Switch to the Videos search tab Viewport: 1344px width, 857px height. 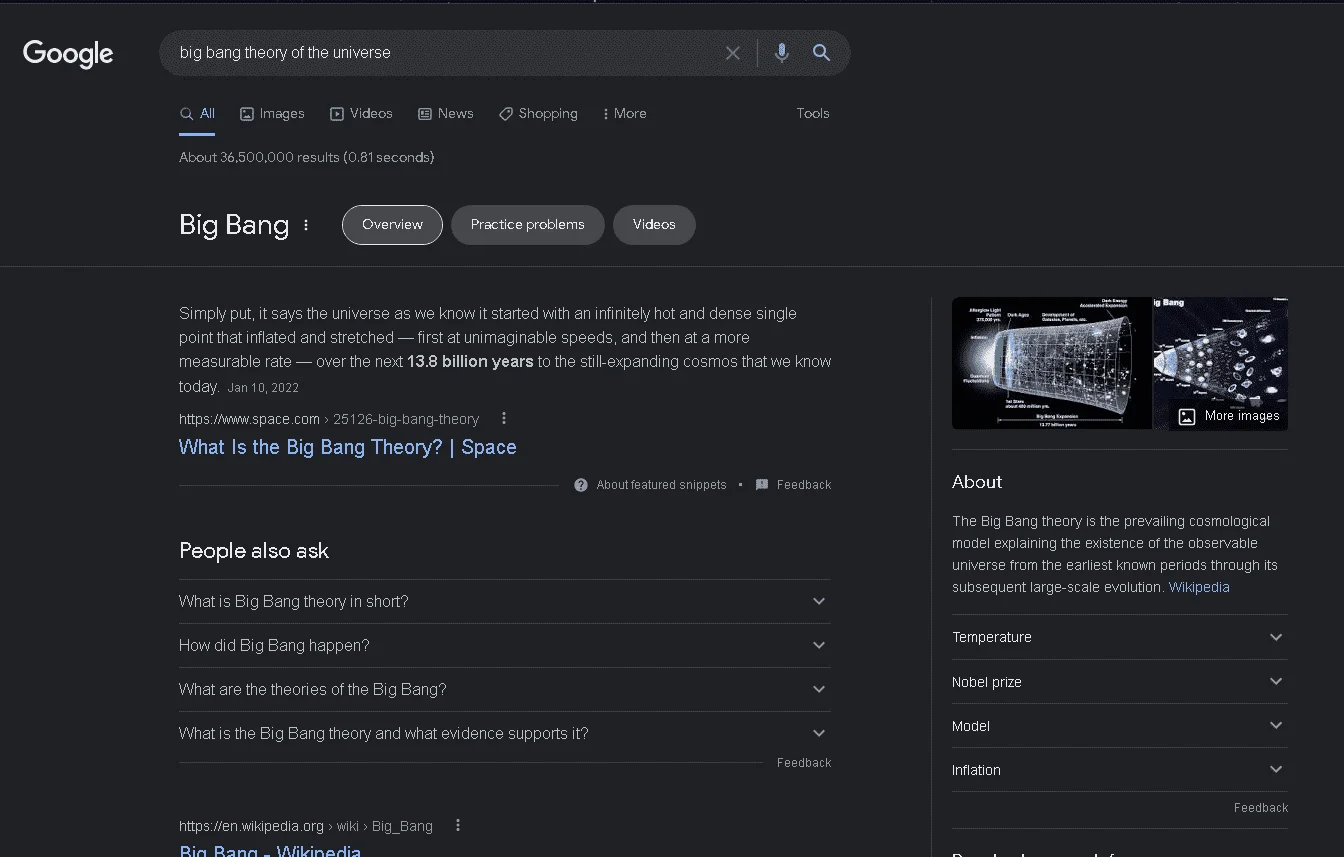point(361,114)
